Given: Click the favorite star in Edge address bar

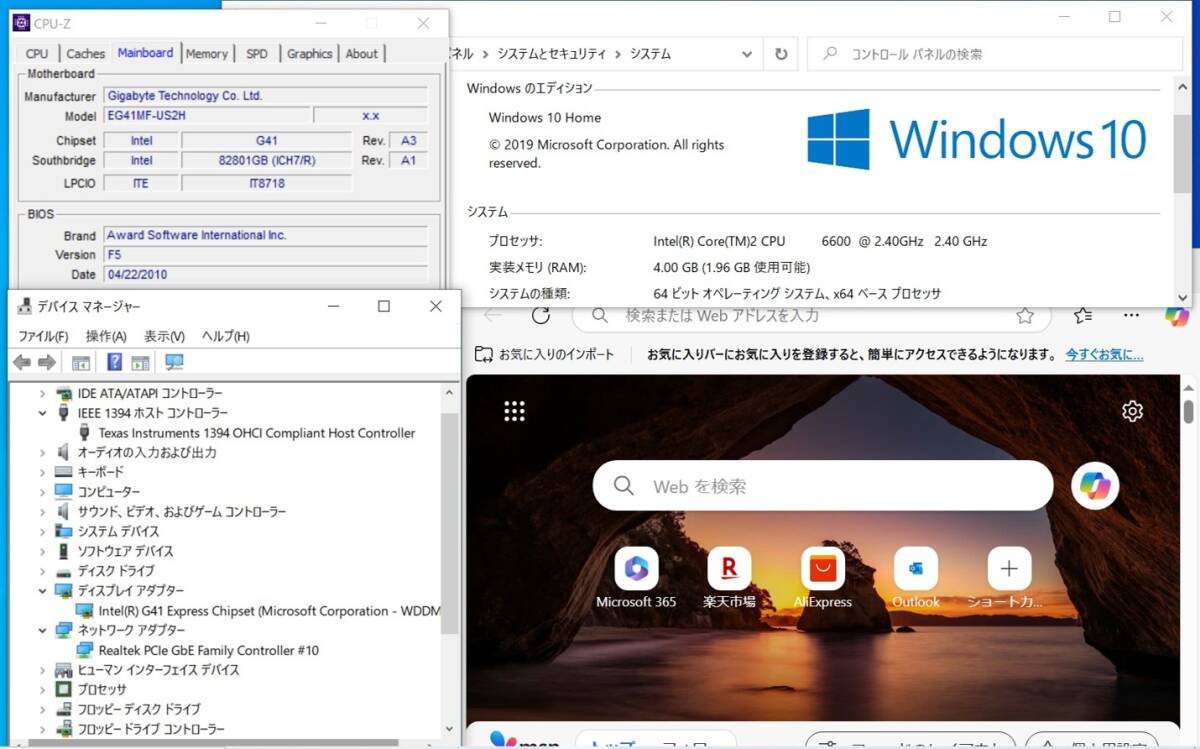Looking at the screenshot, I should (x=1025, y=316).
